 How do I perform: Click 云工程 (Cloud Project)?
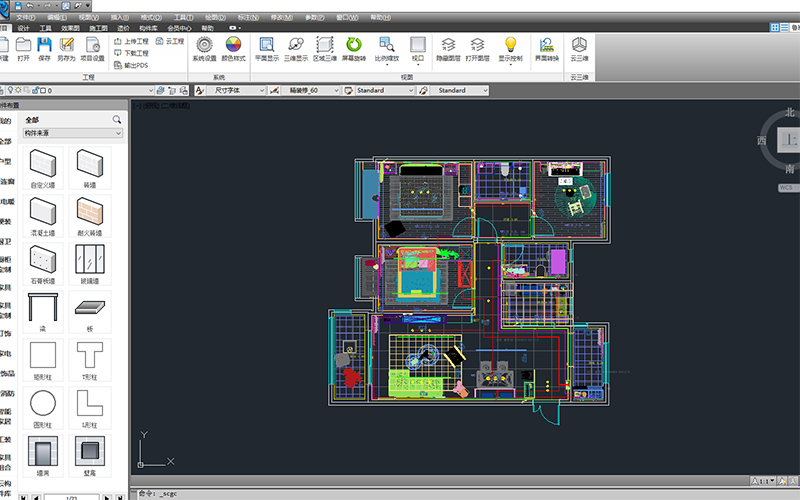[x=169, y=41]
